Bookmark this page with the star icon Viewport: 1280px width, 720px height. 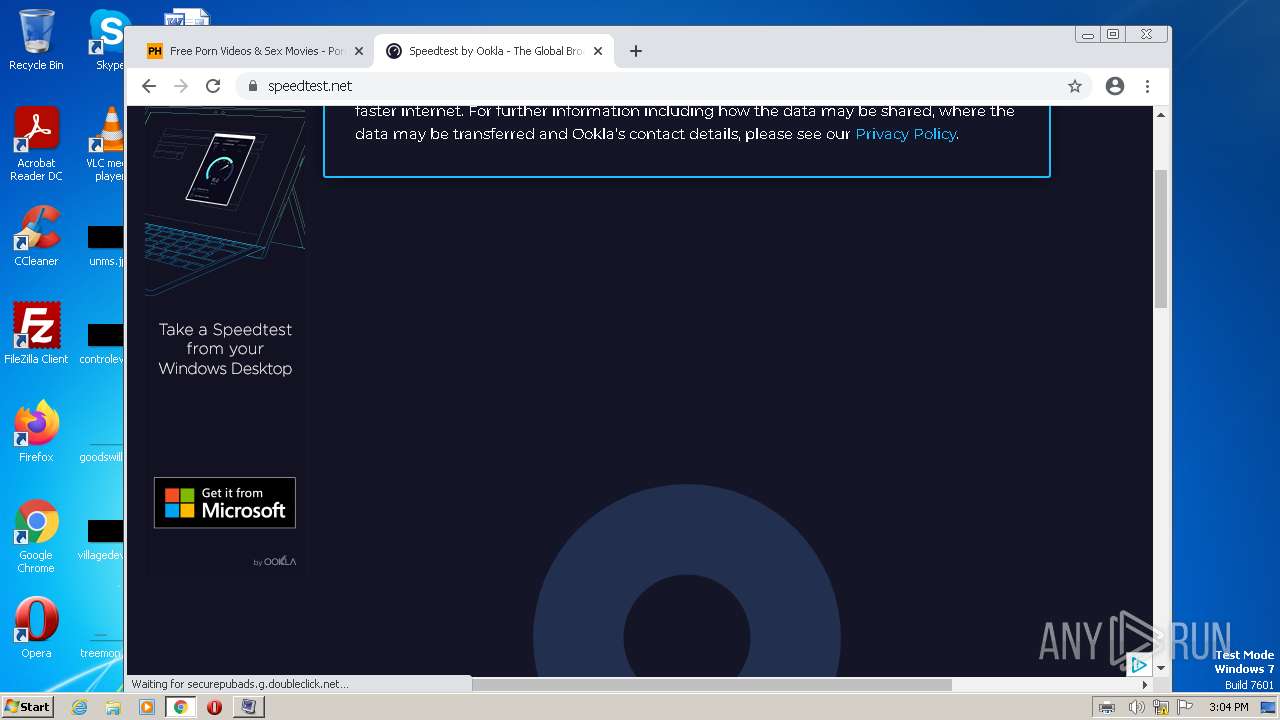(1075, 86)
